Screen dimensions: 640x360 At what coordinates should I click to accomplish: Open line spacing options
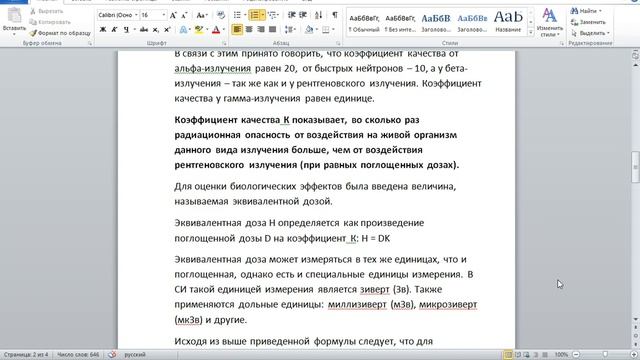click(x=290, y=29)
